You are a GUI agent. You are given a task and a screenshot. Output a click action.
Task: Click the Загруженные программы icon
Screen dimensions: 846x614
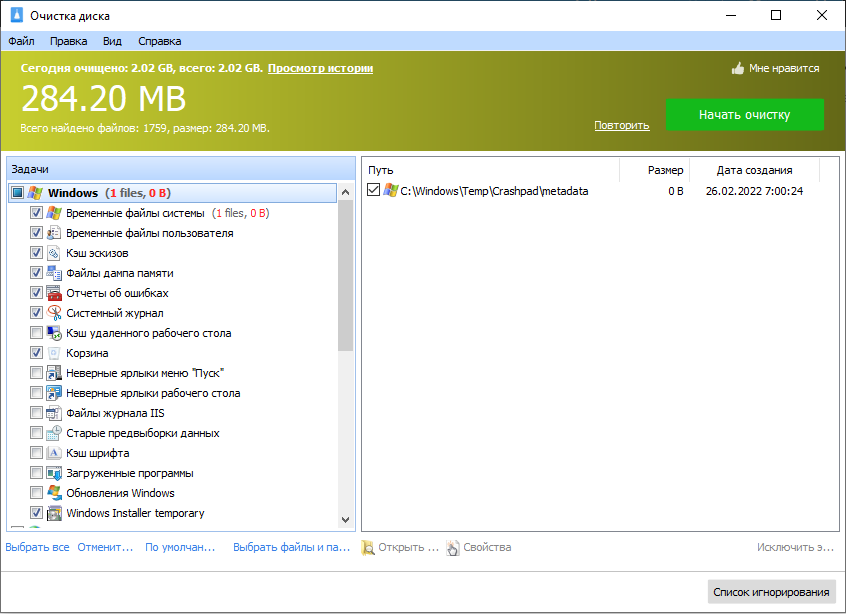(53, 472)
